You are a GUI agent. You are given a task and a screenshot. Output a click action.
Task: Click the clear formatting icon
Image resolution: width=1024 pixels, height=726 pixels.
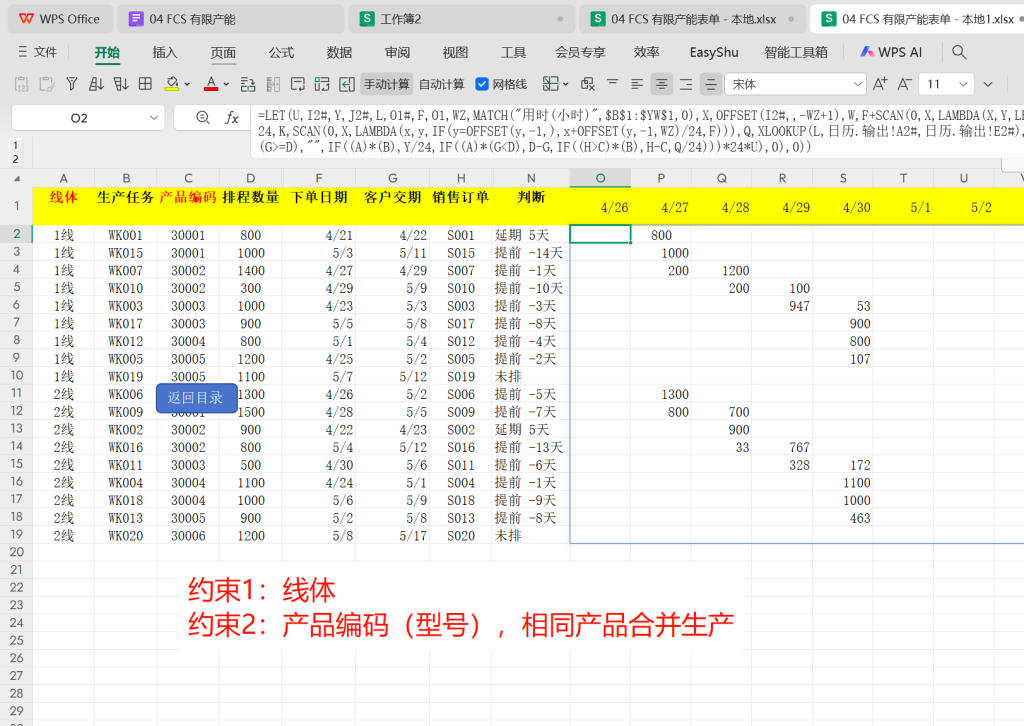pos(588,84)
